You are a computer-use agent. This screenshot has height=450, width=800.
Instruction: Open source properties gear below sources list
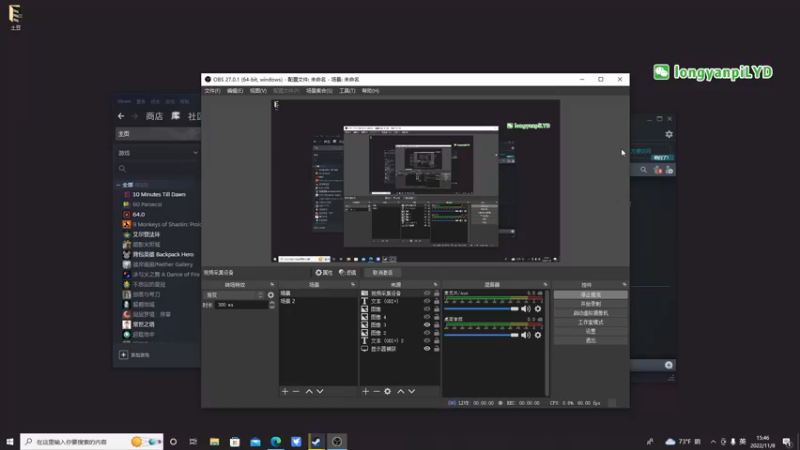tap(388, 391)
